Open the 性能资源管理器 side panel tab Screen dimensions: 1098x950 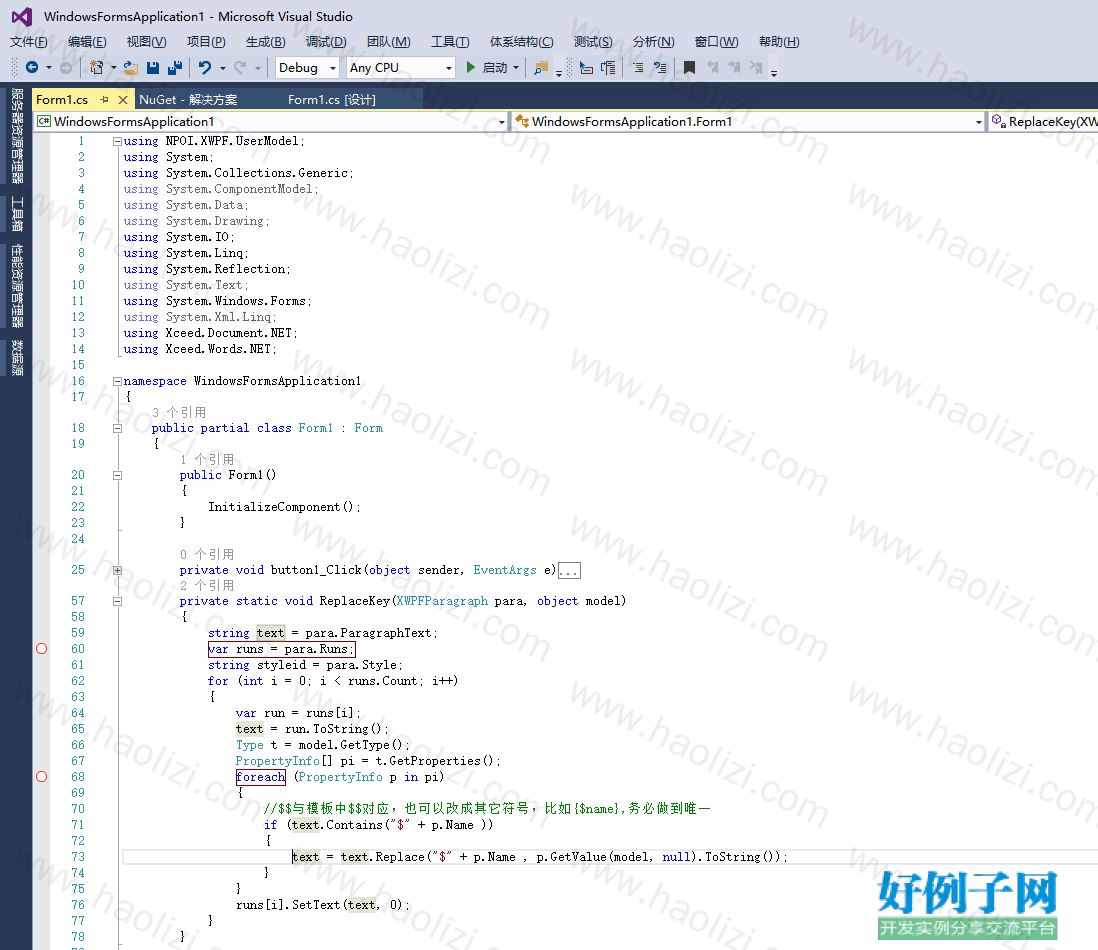pyautogui.click(x=17, y=286)
